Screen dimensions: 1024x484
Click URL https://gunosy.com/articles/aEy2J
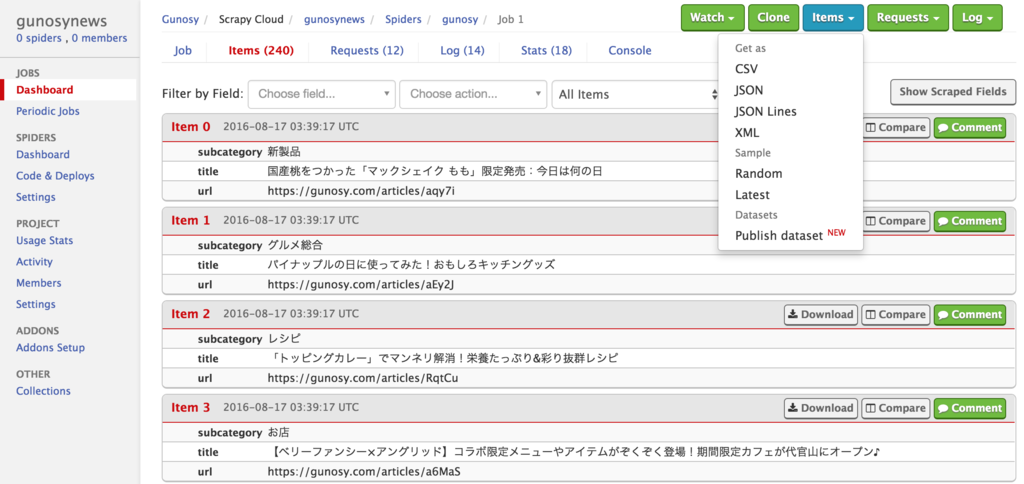(360, 285)
